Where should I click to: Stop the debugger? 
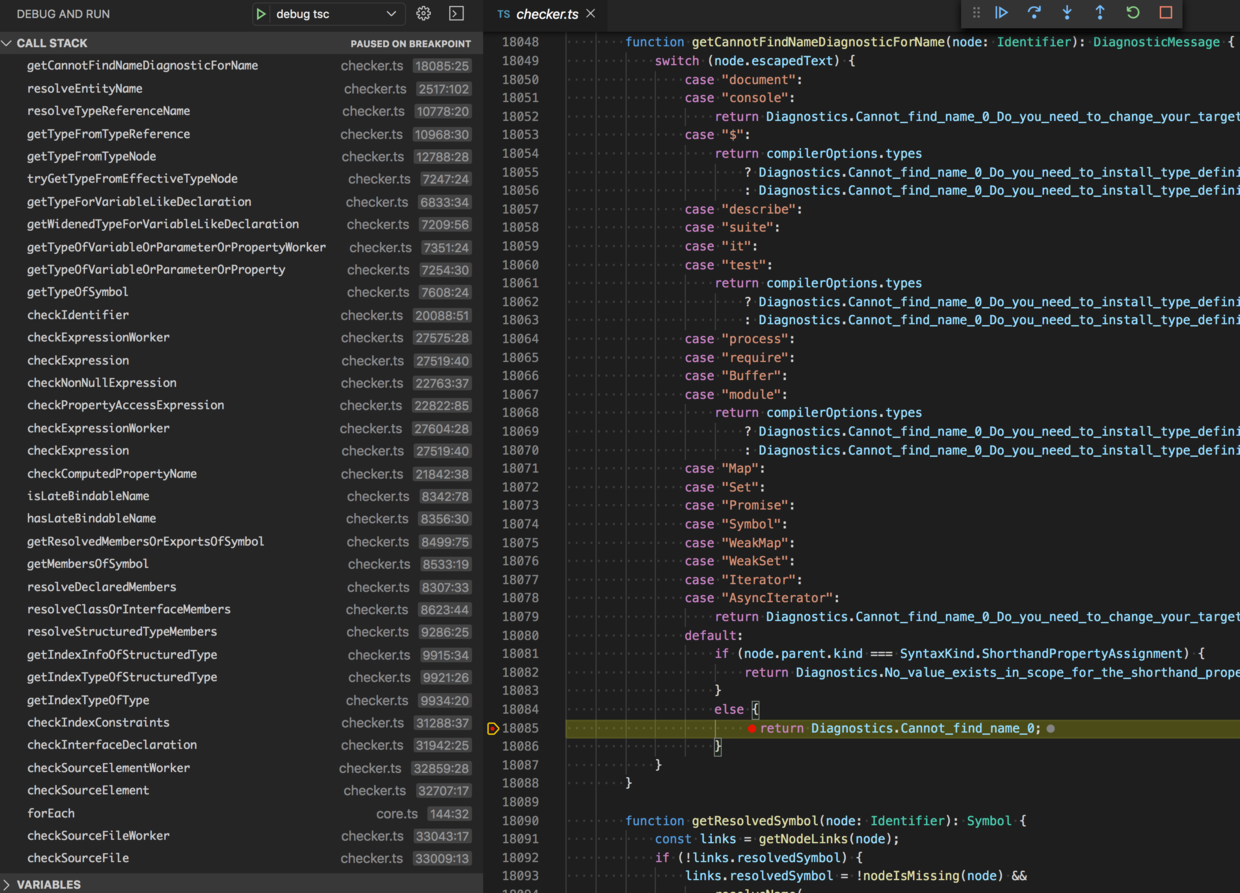[x=1166, y=13]
